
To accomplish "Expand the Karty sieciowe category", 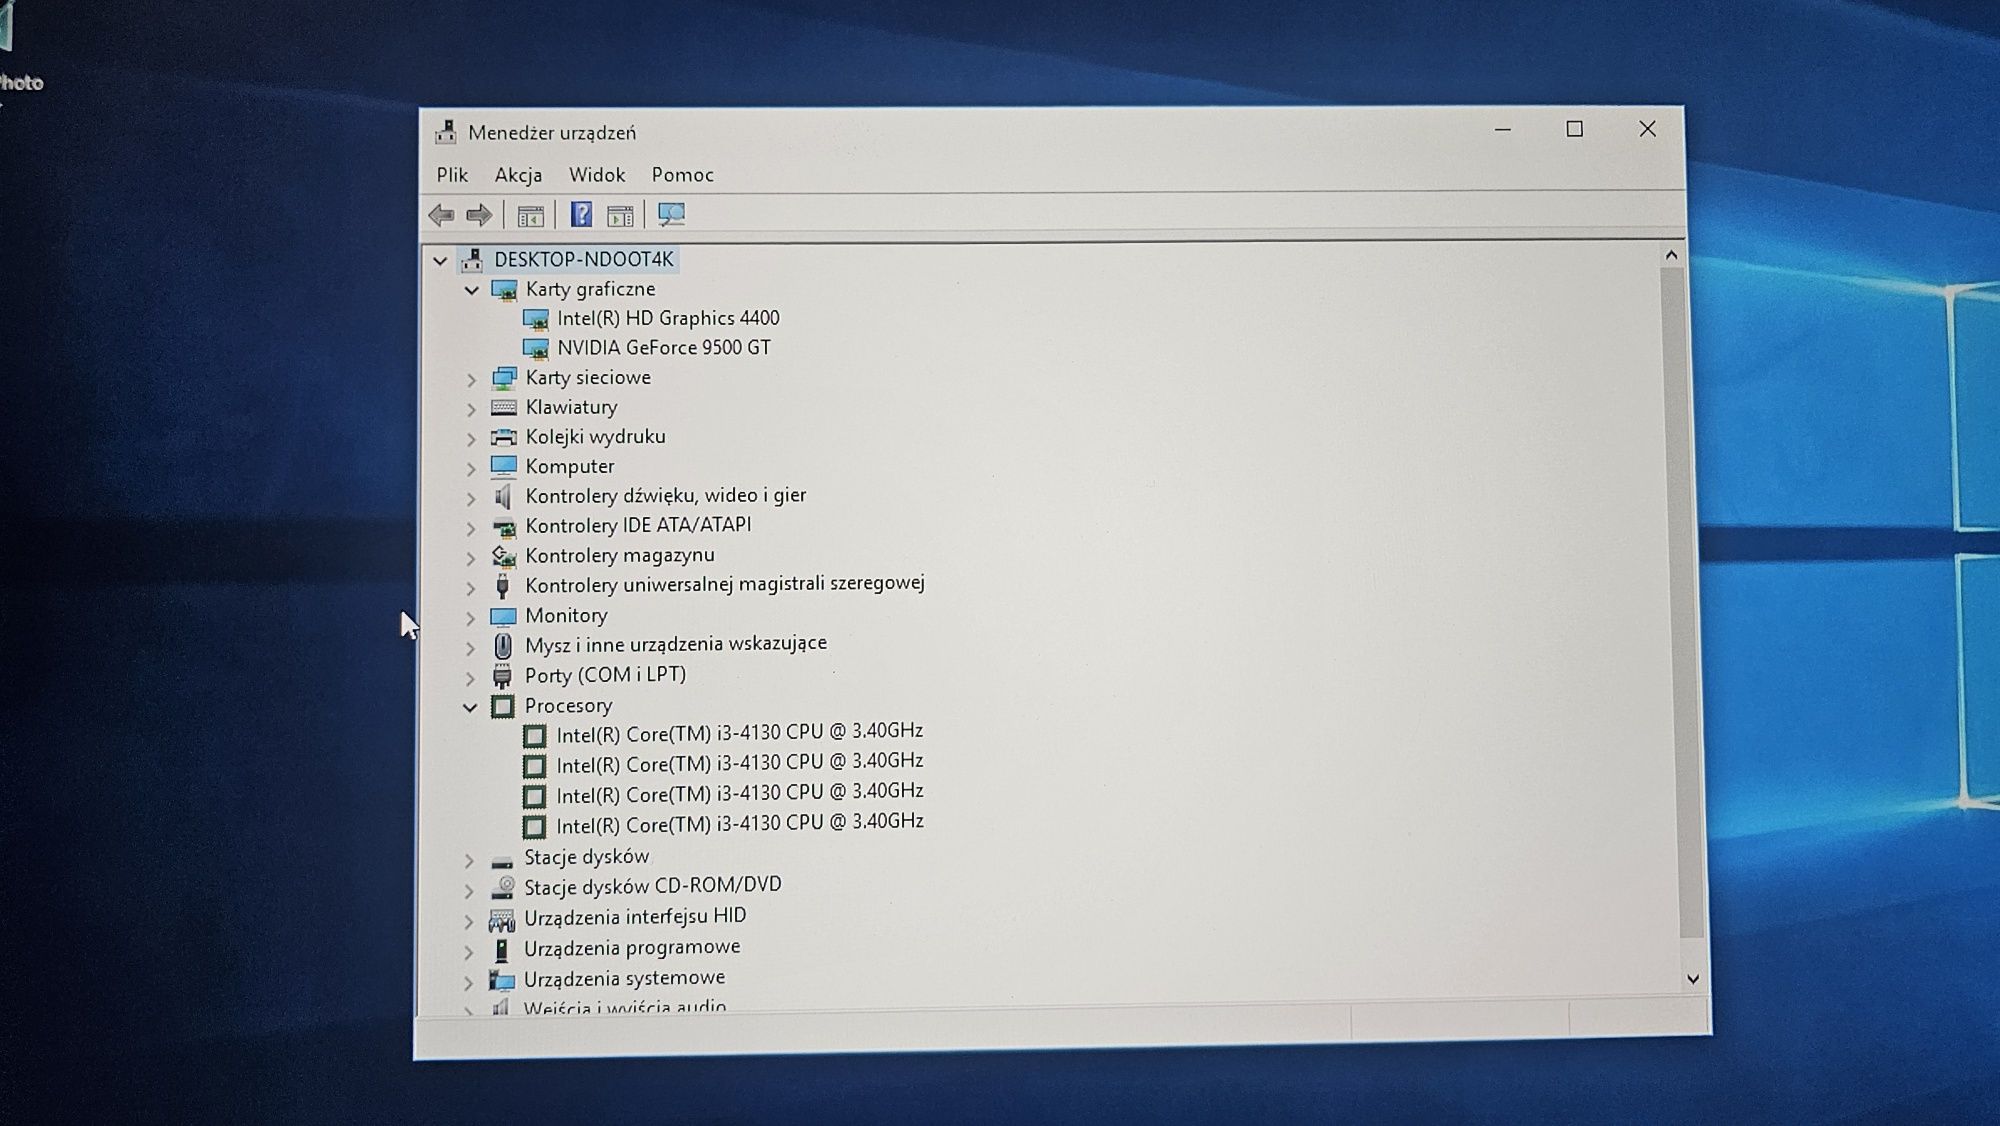I will coord(471,380).
